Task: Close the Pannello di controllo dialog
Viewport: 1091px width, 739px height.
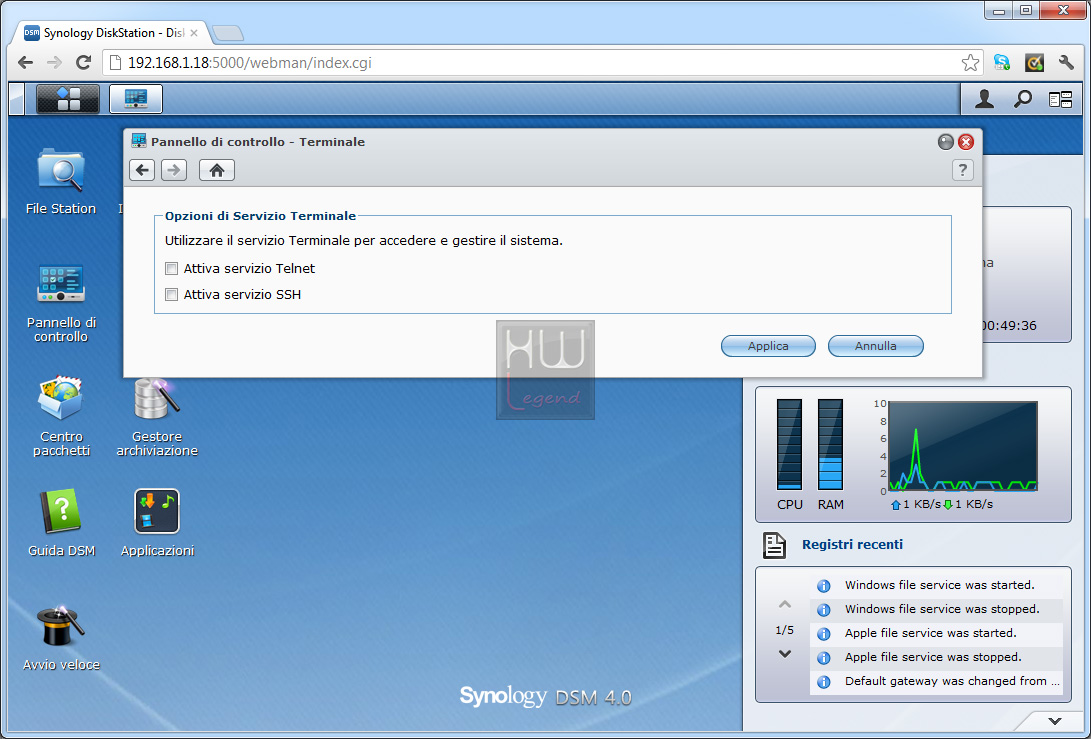Action: (966, 142)
